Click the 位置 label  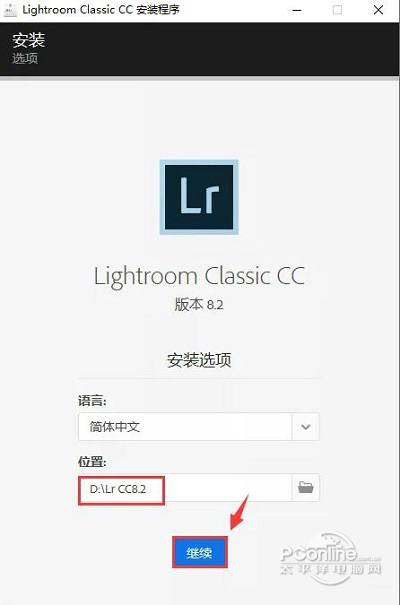92,461
